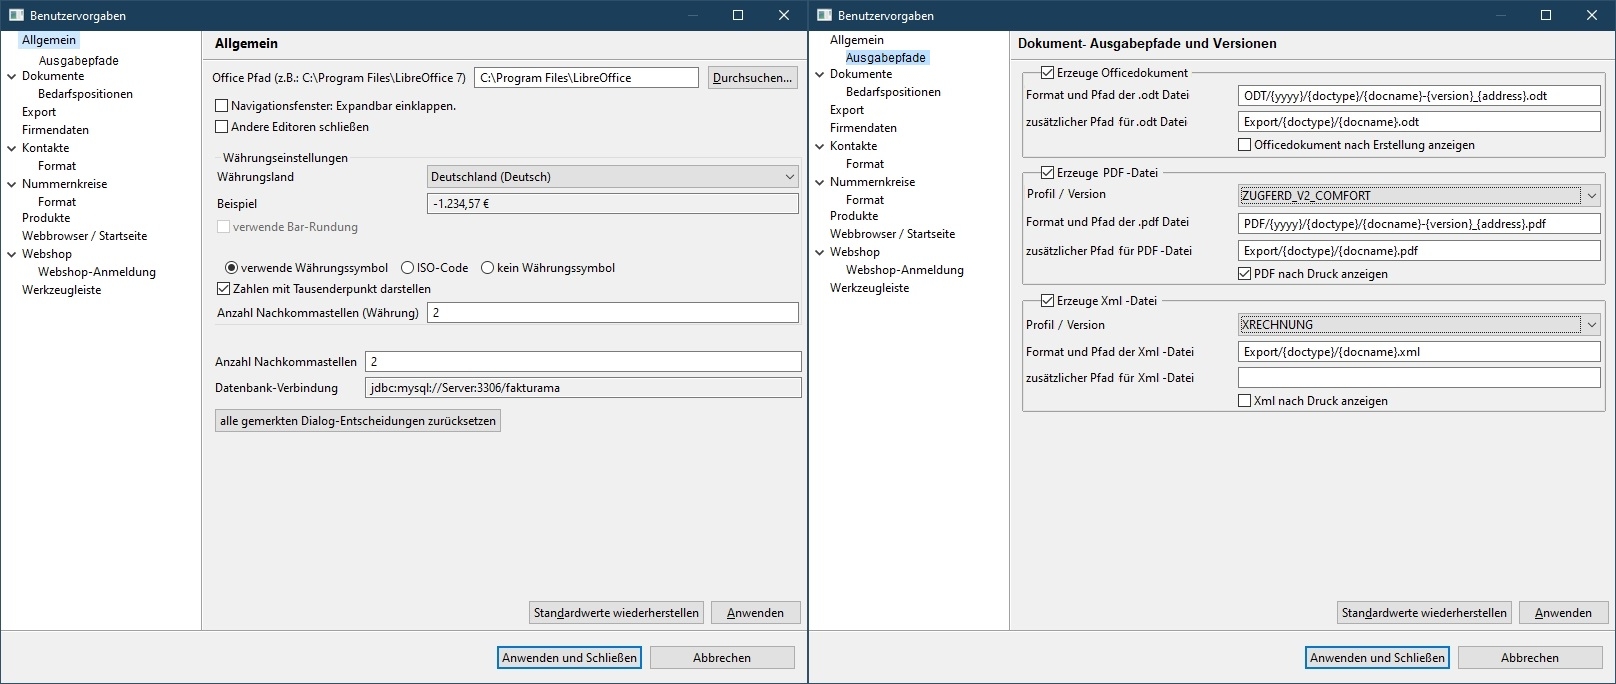This screenshot has width=1616, height=684.
Task: Collapse the Dokumente tree node in left window
Action: 11,76
